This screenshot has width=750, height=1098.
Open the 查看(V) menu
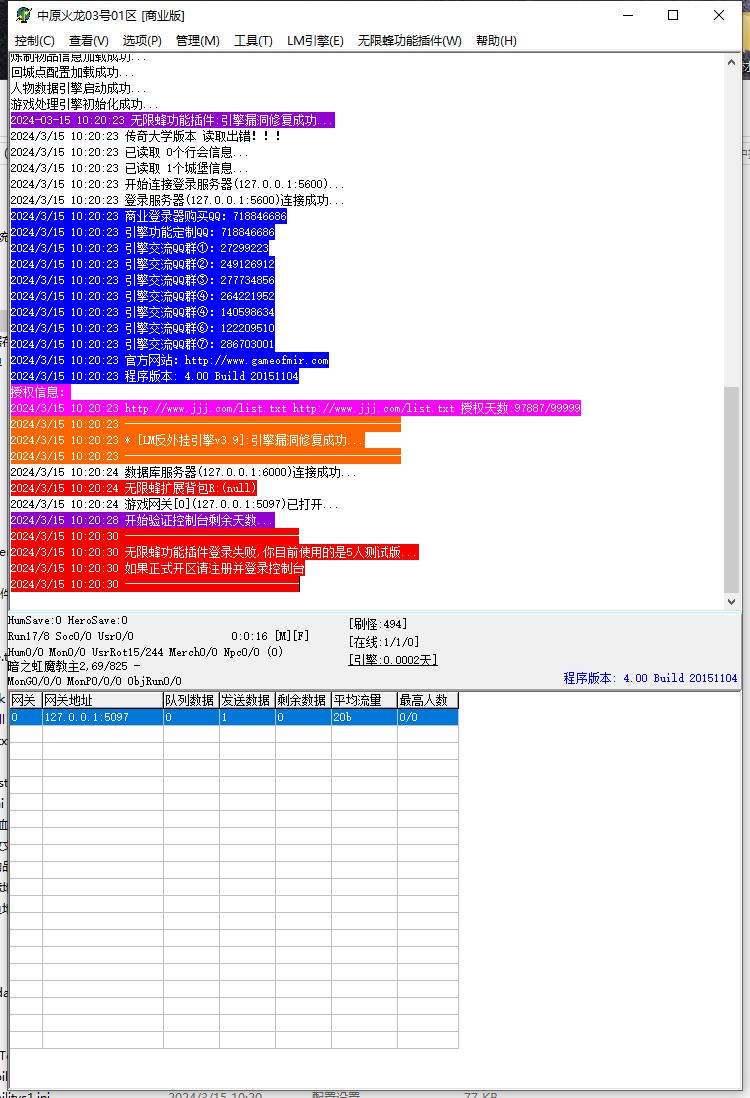pos(88,41)
